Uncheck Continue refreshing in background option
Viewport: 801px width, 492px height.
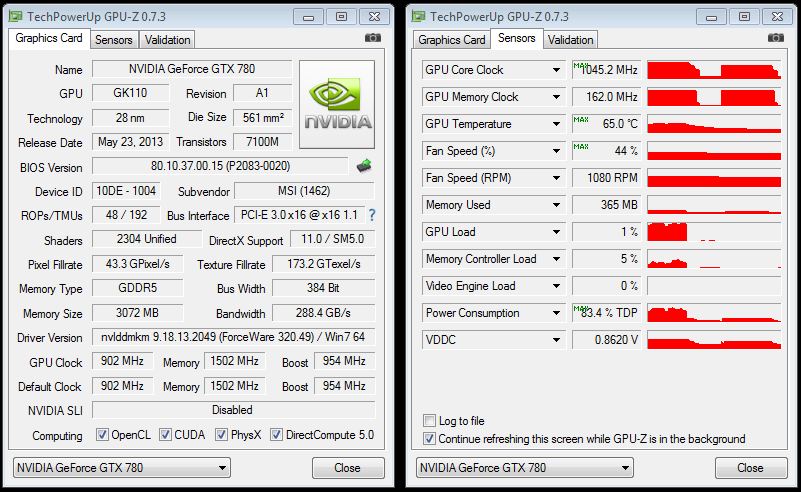pos(430,439)
